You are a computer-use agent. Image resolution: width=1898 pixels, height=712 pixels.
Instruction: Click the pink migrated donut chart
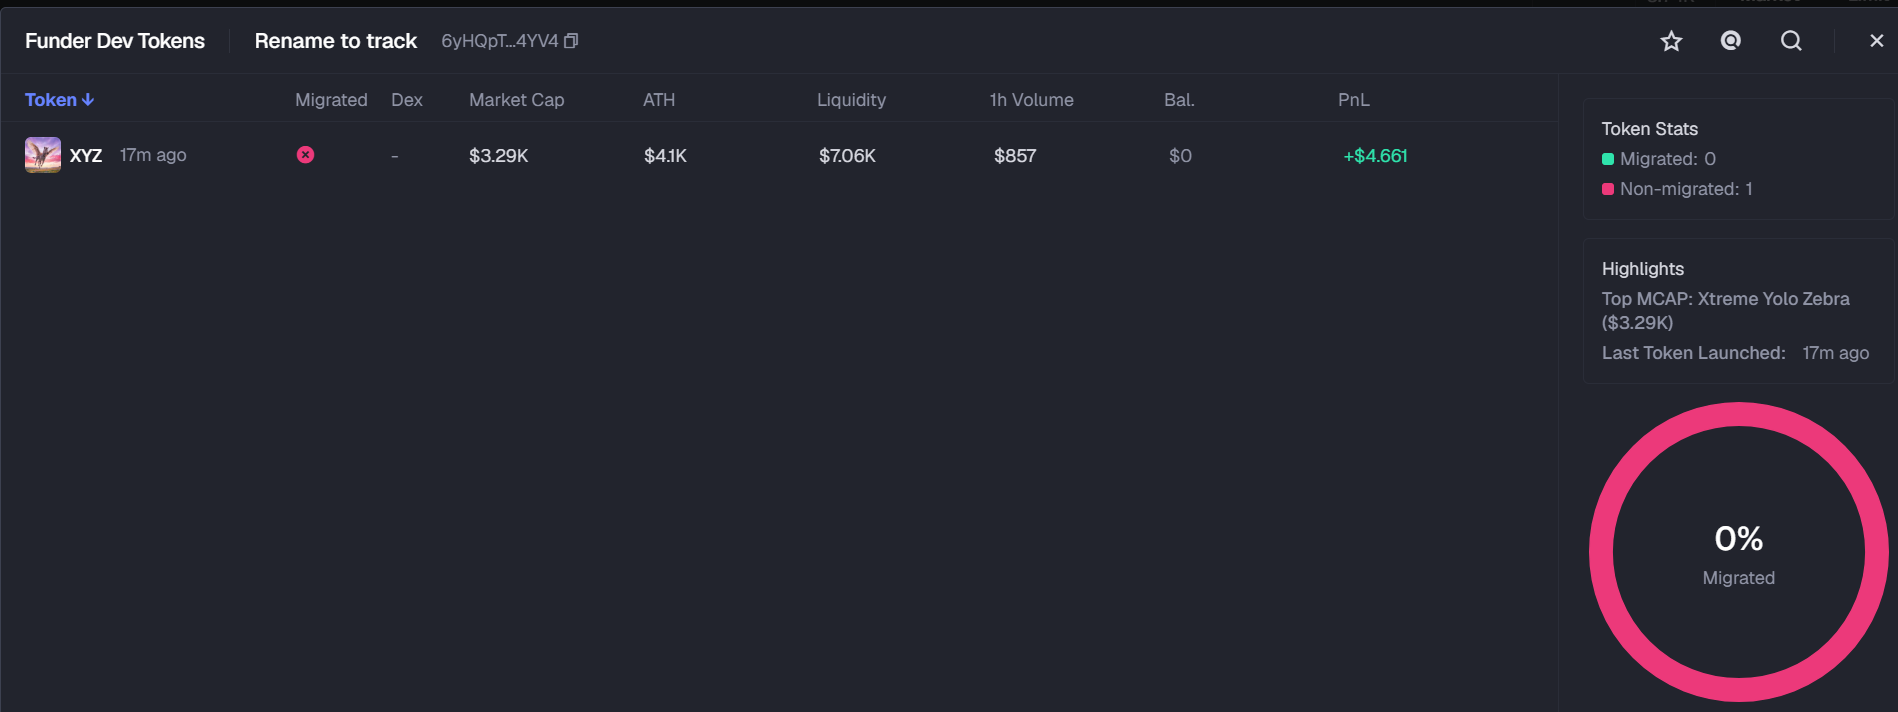[1738, 552]
